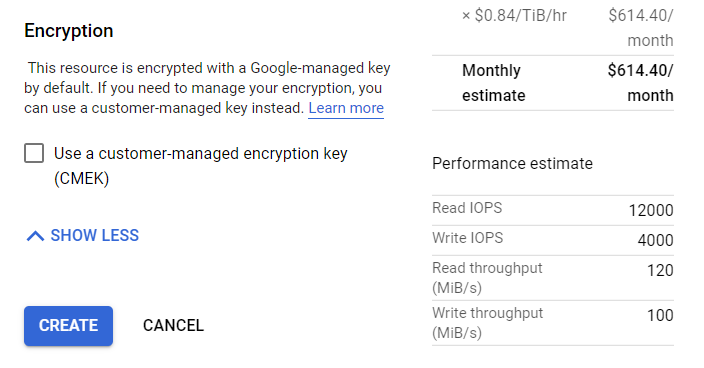This screenshot has height=368, width=704.
Task: Click the Monthly estimate label
Action: click(493, 83)
